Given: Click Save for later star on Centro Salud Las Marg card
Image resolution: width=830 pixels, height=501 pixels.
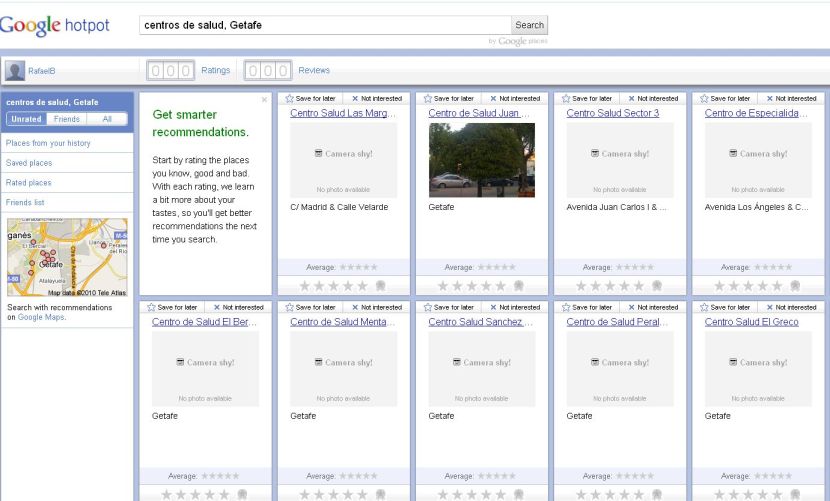Looking at the screenshot, I should [x=289, y=99].
